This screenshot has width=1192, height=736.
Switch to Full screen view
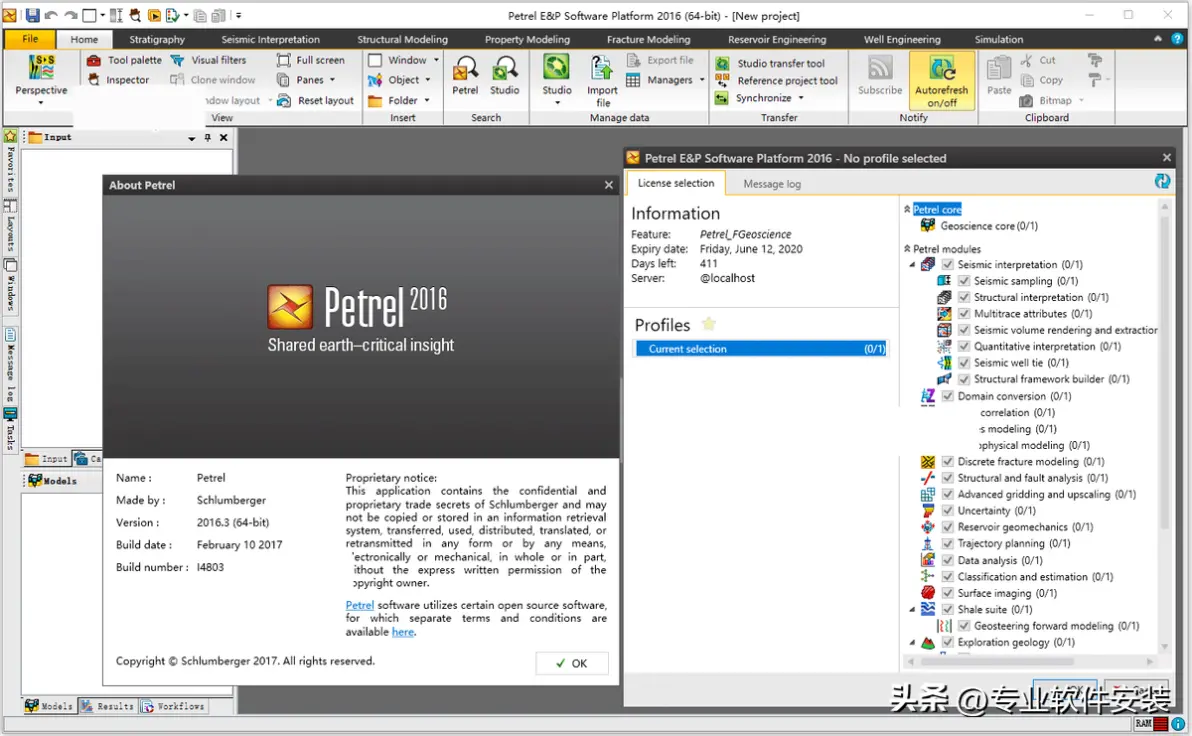pyautogui.click(x=311, y=60)
